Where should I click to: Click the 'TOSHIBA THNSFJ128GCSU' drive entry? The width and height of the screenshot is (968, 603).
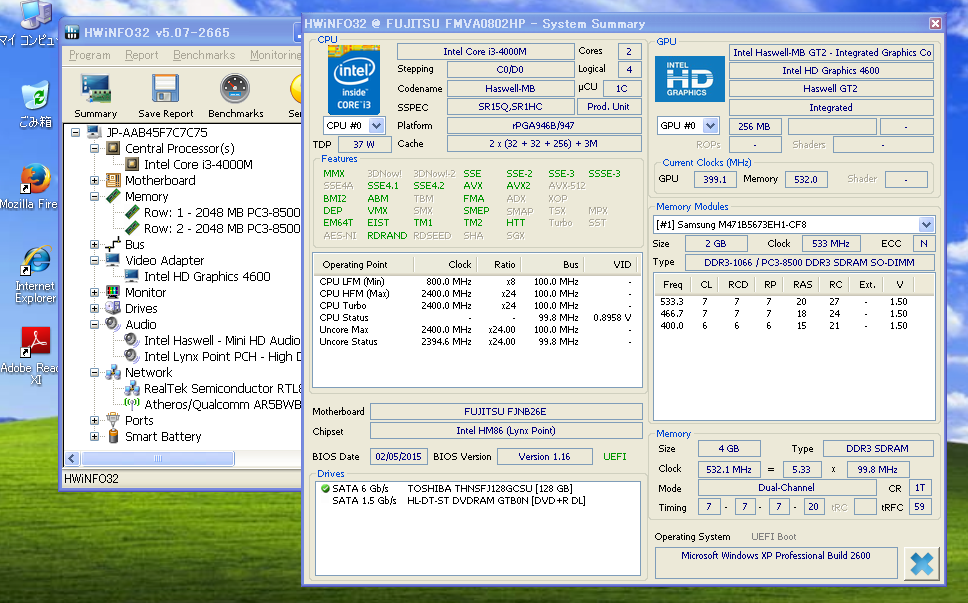tap(490, 488)
